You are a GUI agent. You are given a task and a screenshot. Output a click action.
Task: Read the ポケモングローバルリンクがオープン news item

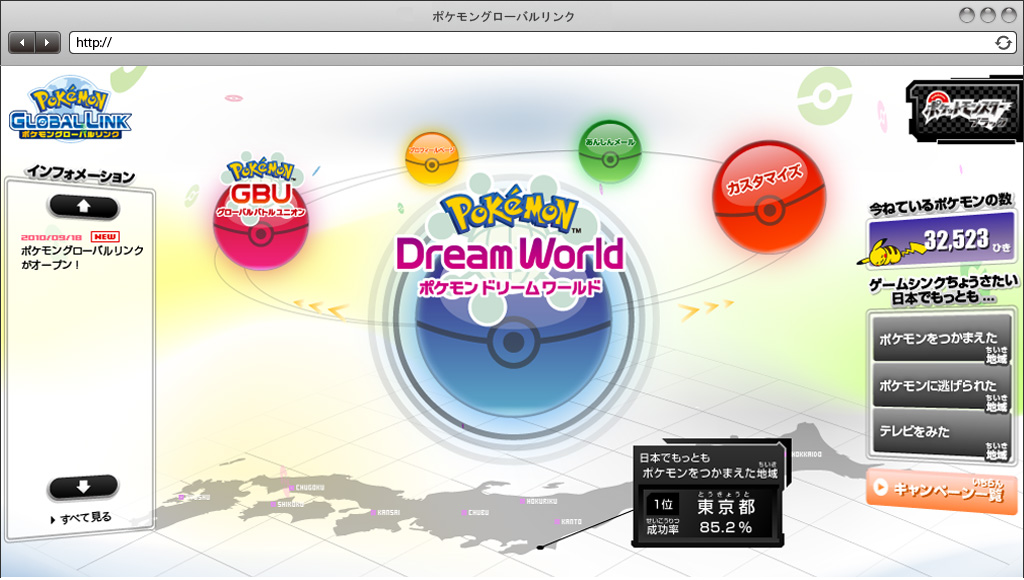coord(82,257)
